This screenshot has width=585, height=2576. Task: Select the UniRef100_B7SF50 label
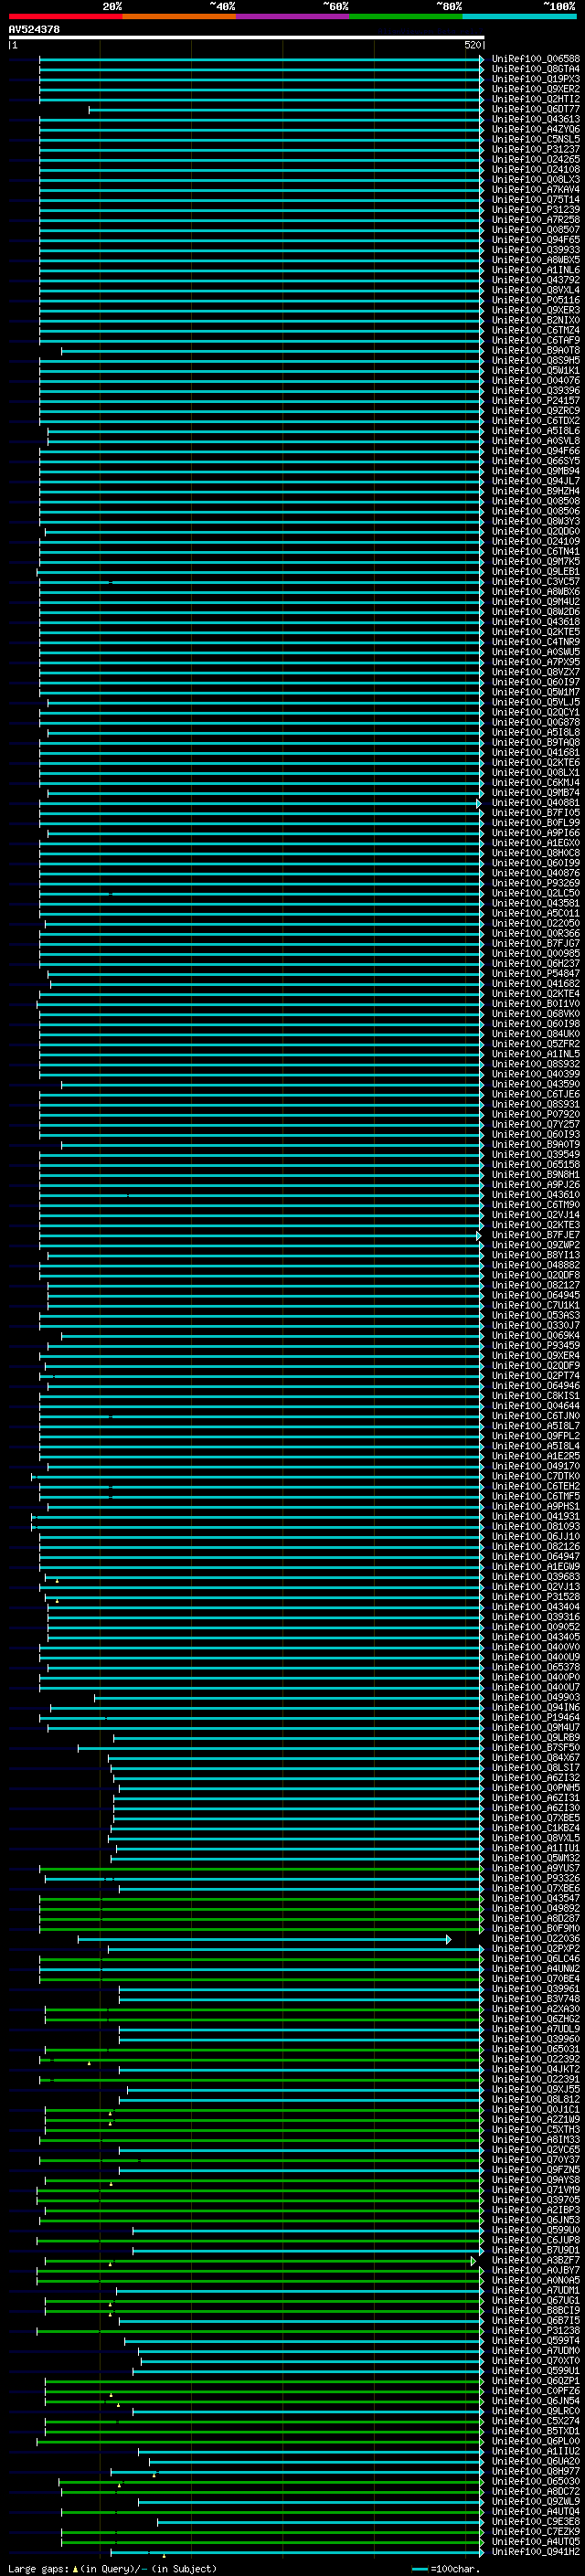coord(536,1747)
